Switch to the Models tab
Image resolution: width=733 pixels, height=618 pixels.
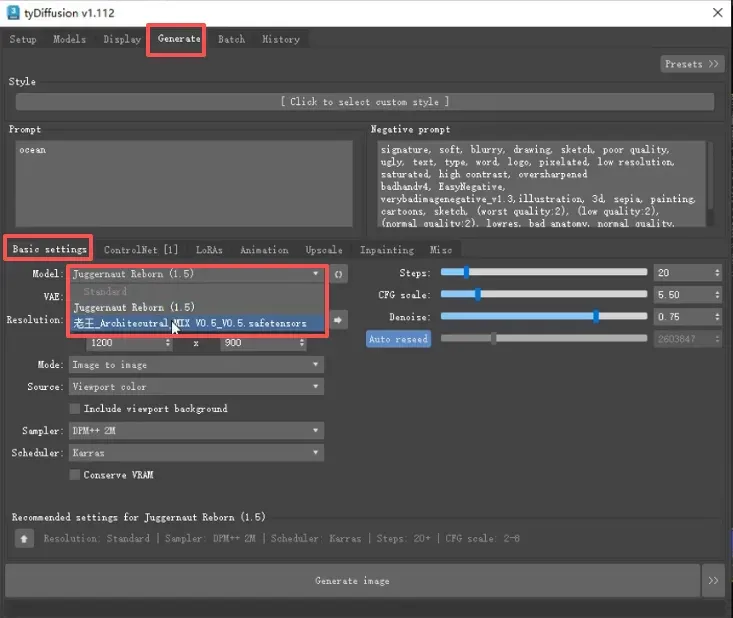(69, 39)
